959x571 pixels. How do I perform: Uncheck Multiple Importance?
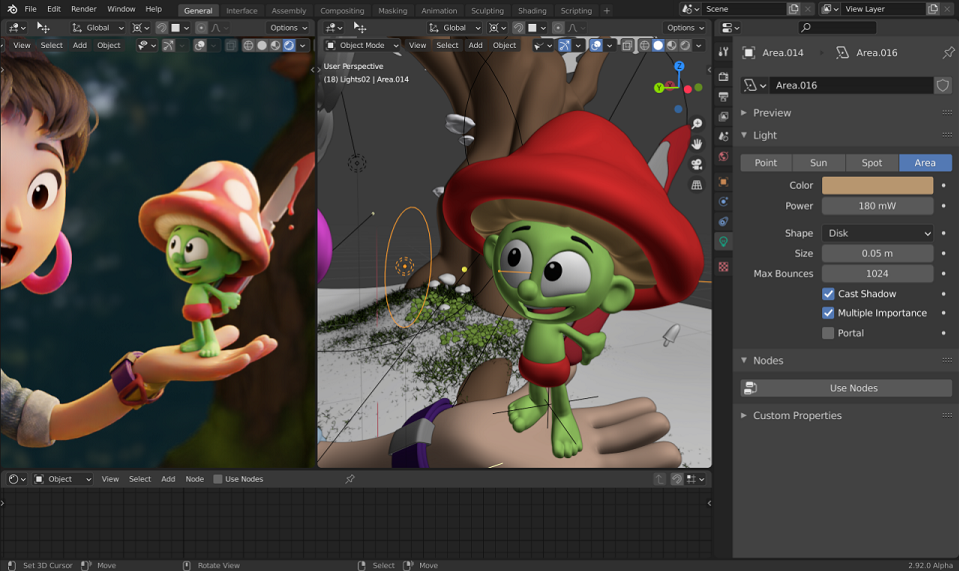pyautogui.click(x=828, y=313)
